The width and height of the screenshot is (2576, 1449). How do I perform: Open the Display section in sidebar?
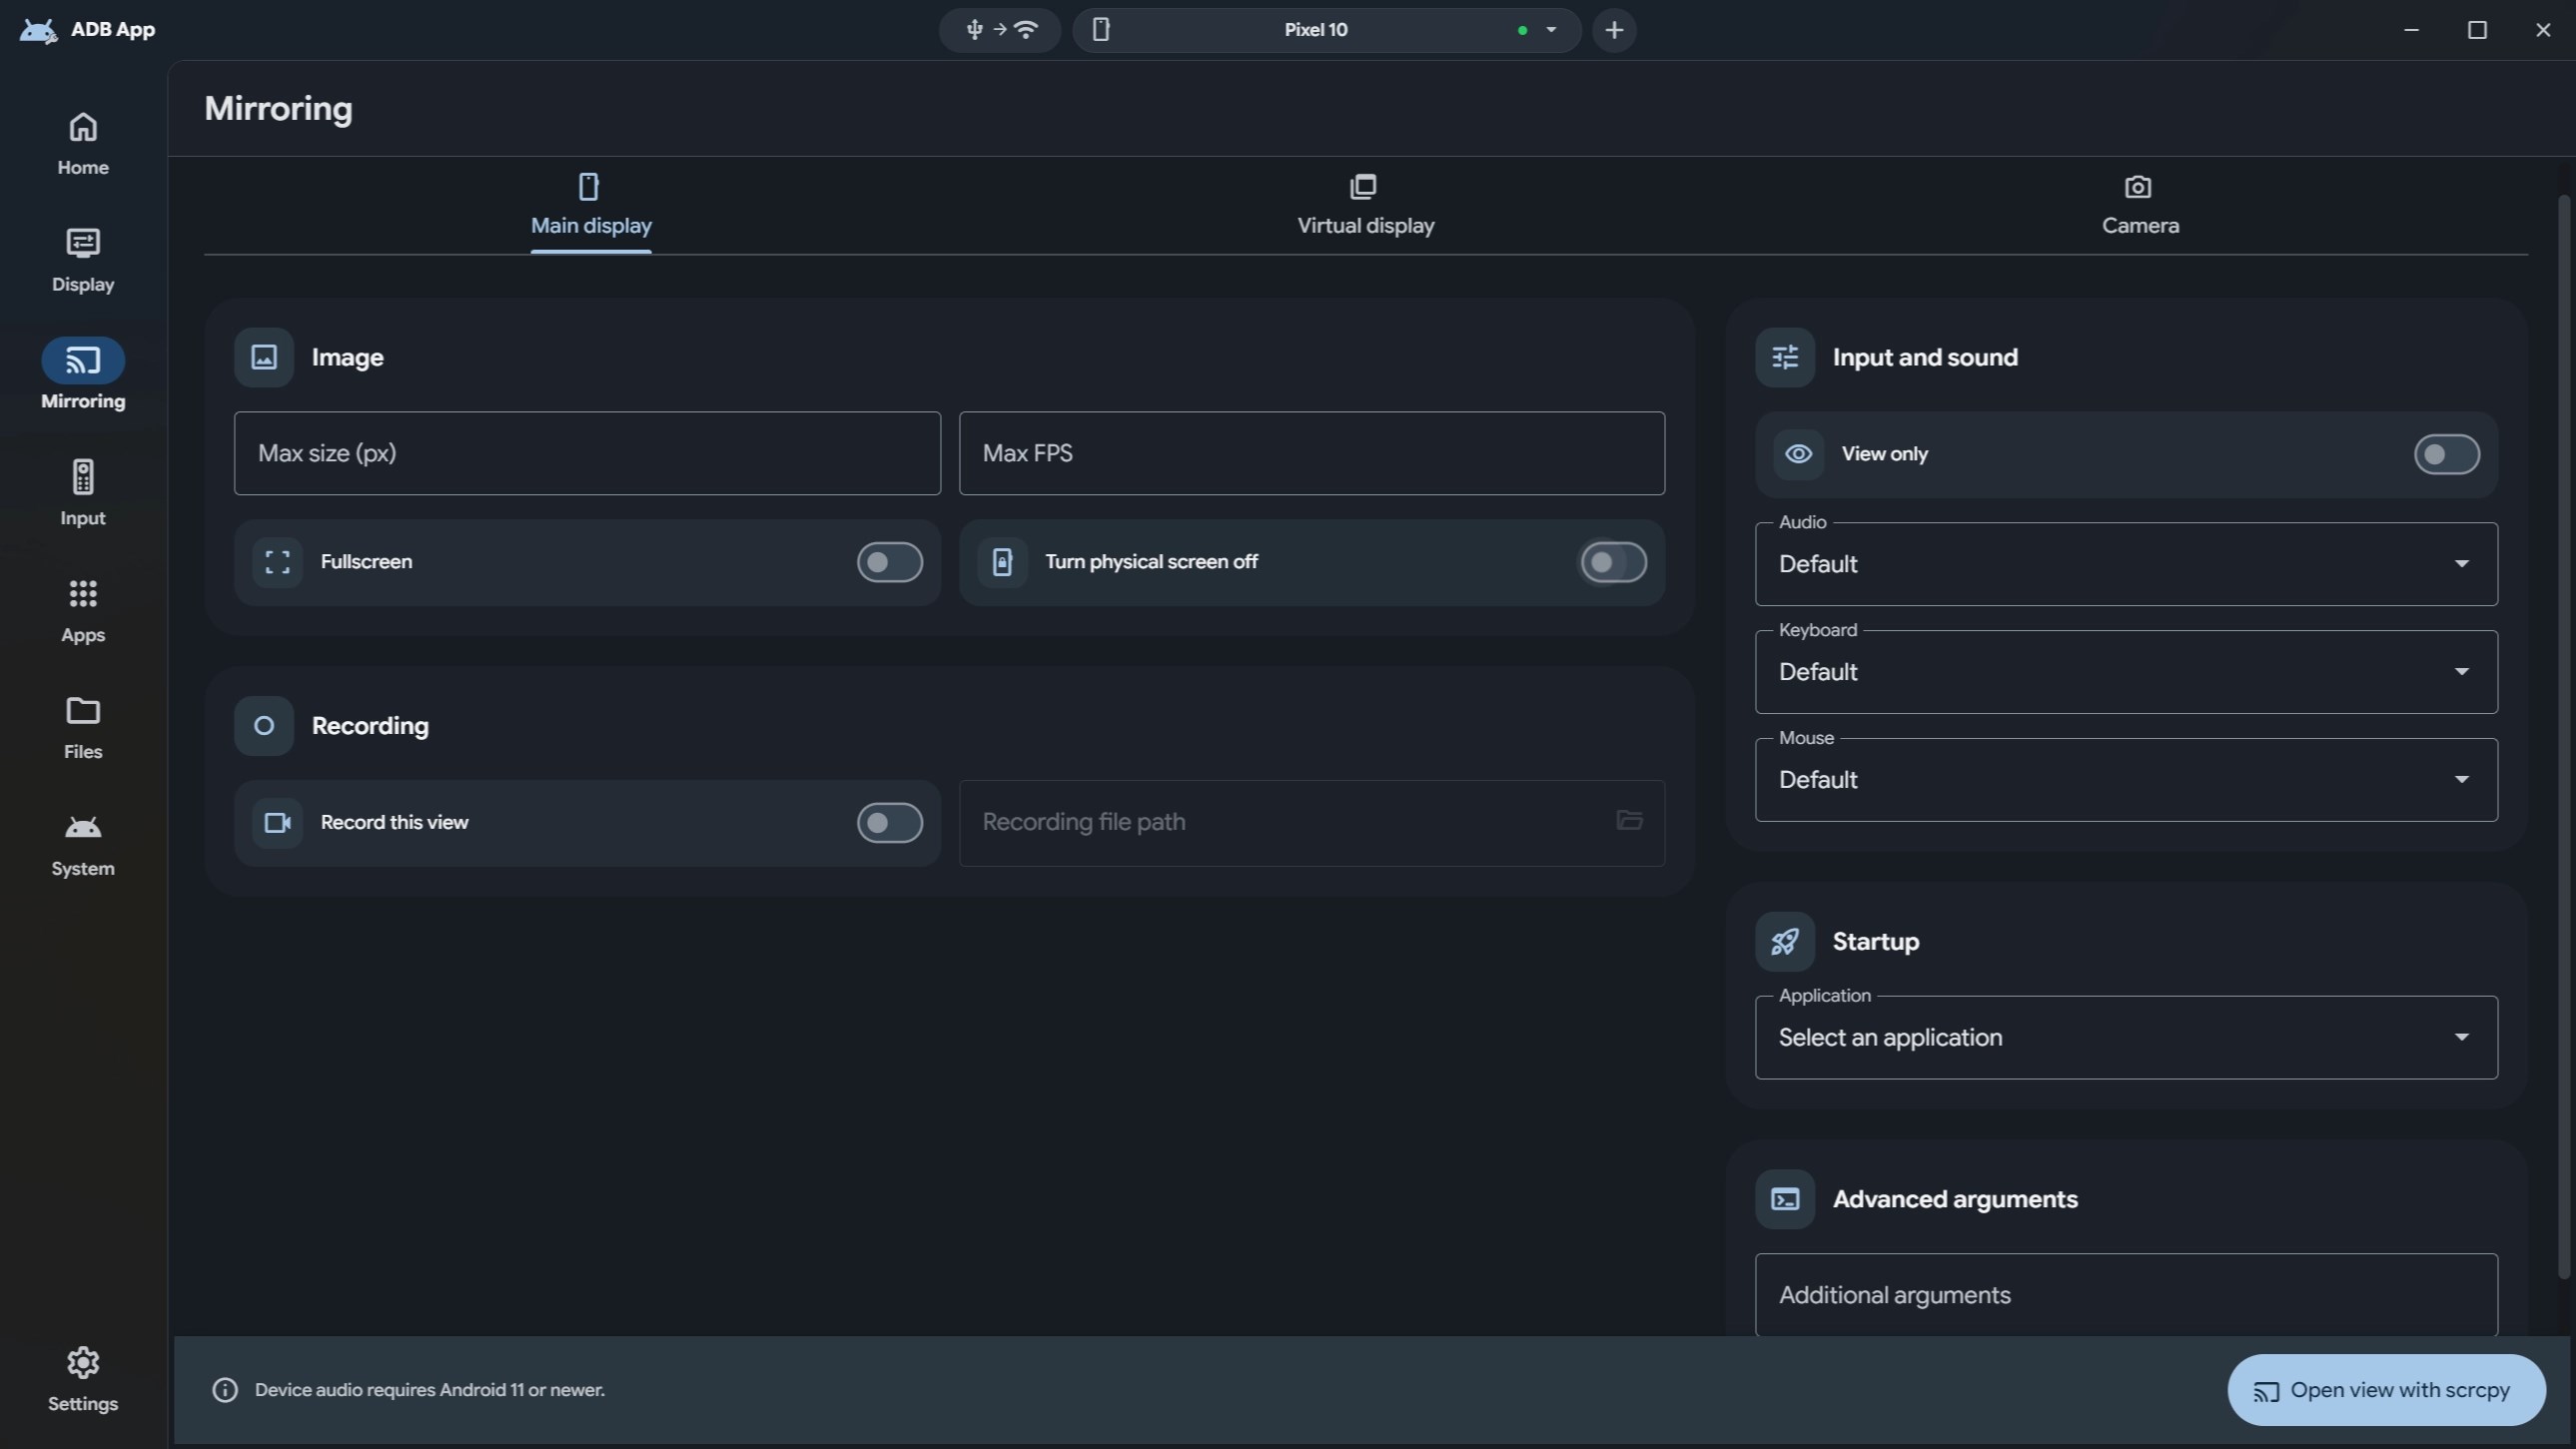pos(83,261)
